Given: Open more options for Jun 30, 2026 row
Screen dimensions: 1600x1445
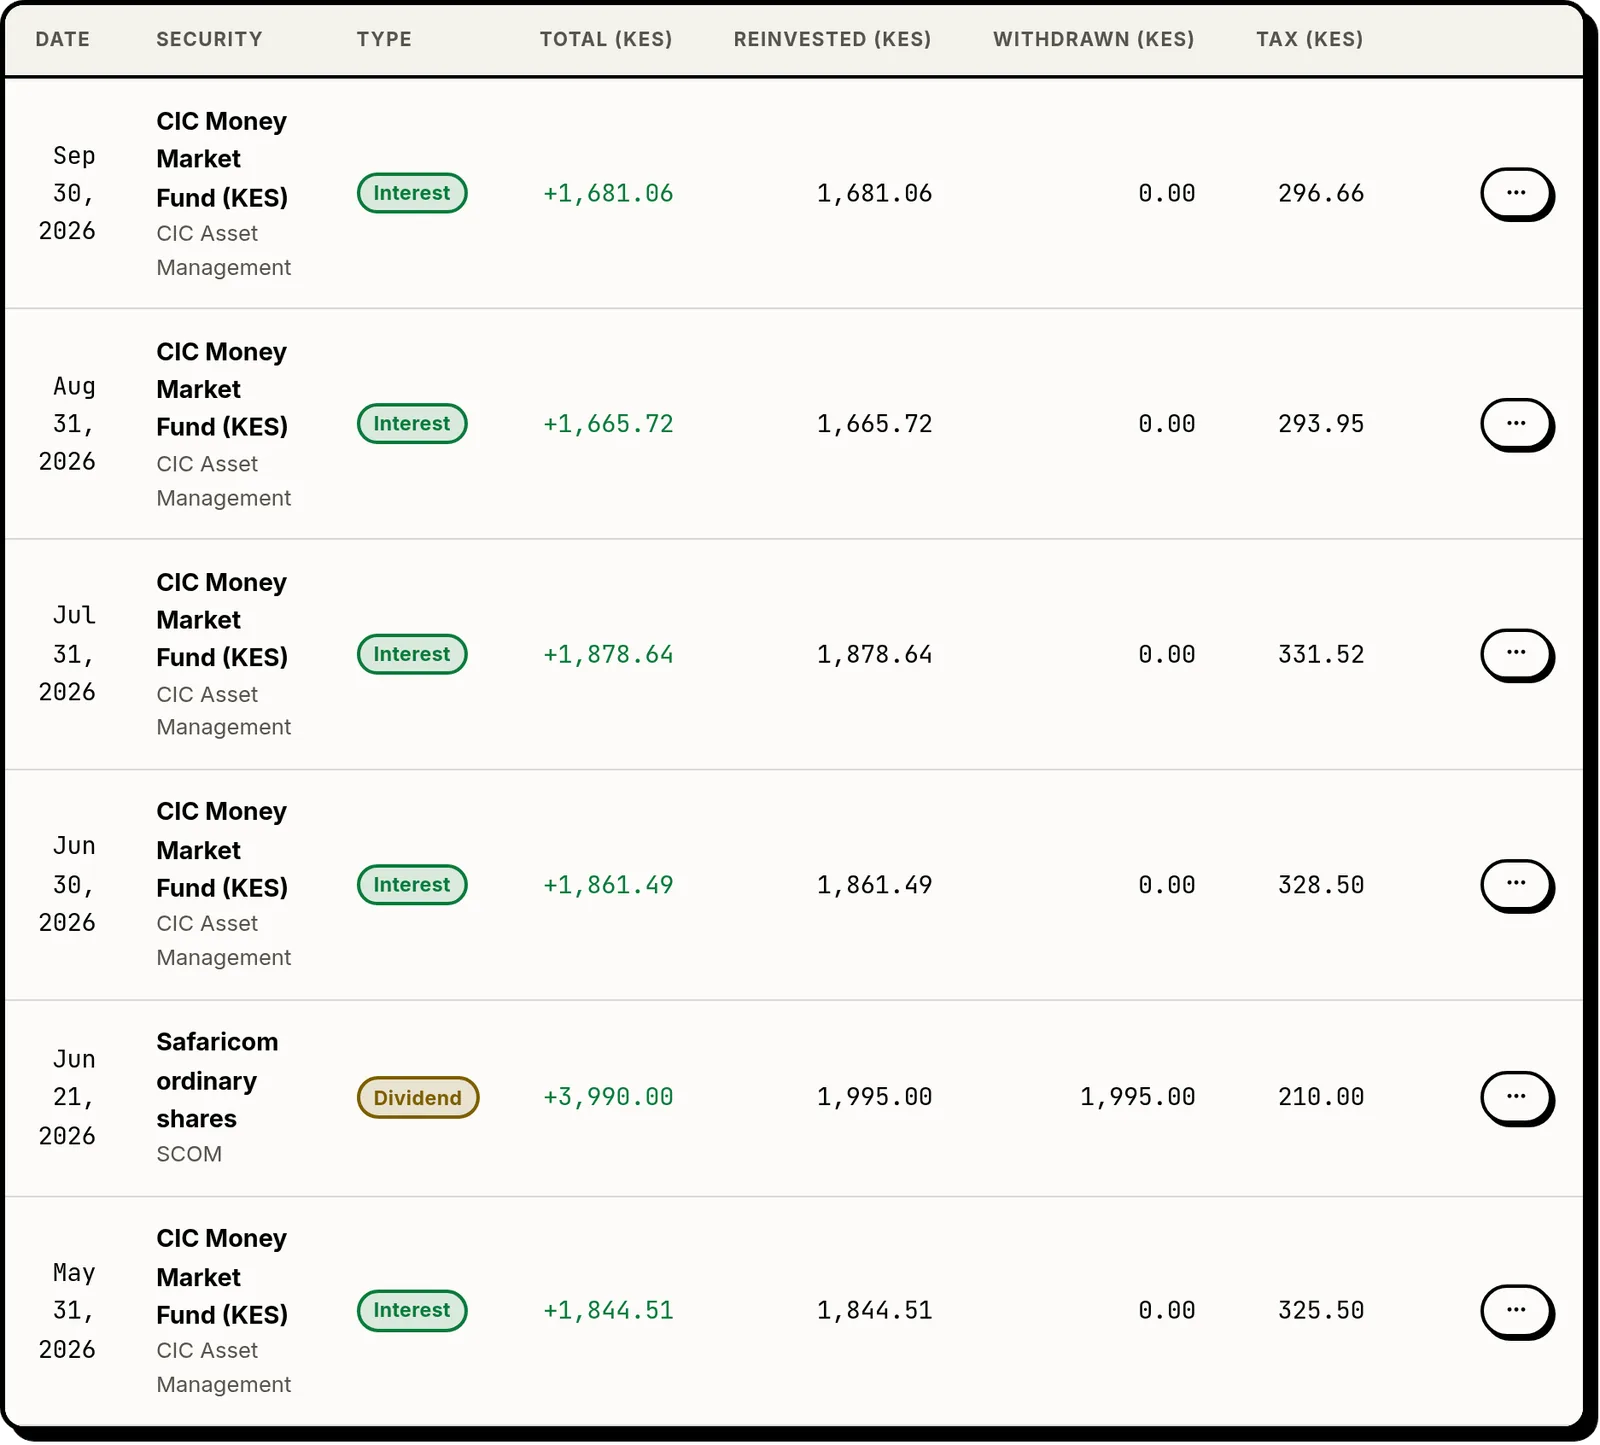Looking at the screenshot, I should 1516,885.
